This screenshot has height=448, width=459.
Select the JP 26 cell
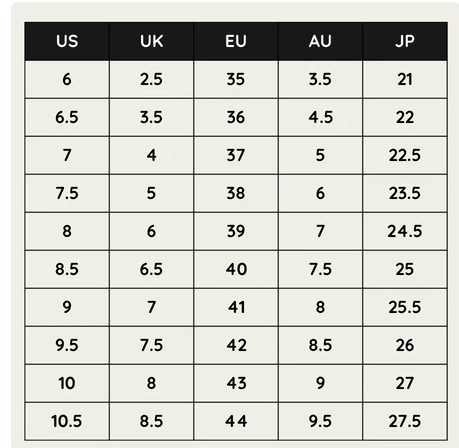coord(405,345)
